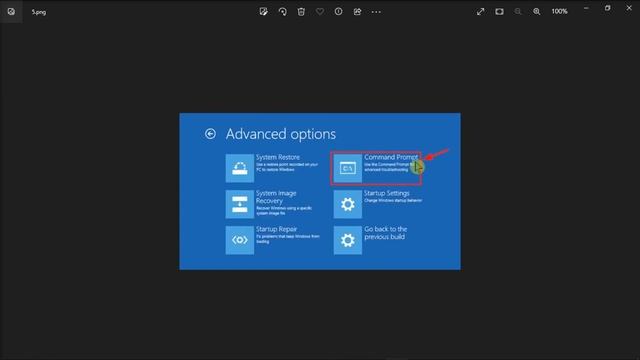Screen dimensions: 640x360
Task: Restore down the Photos window
Action: (608, 8)
